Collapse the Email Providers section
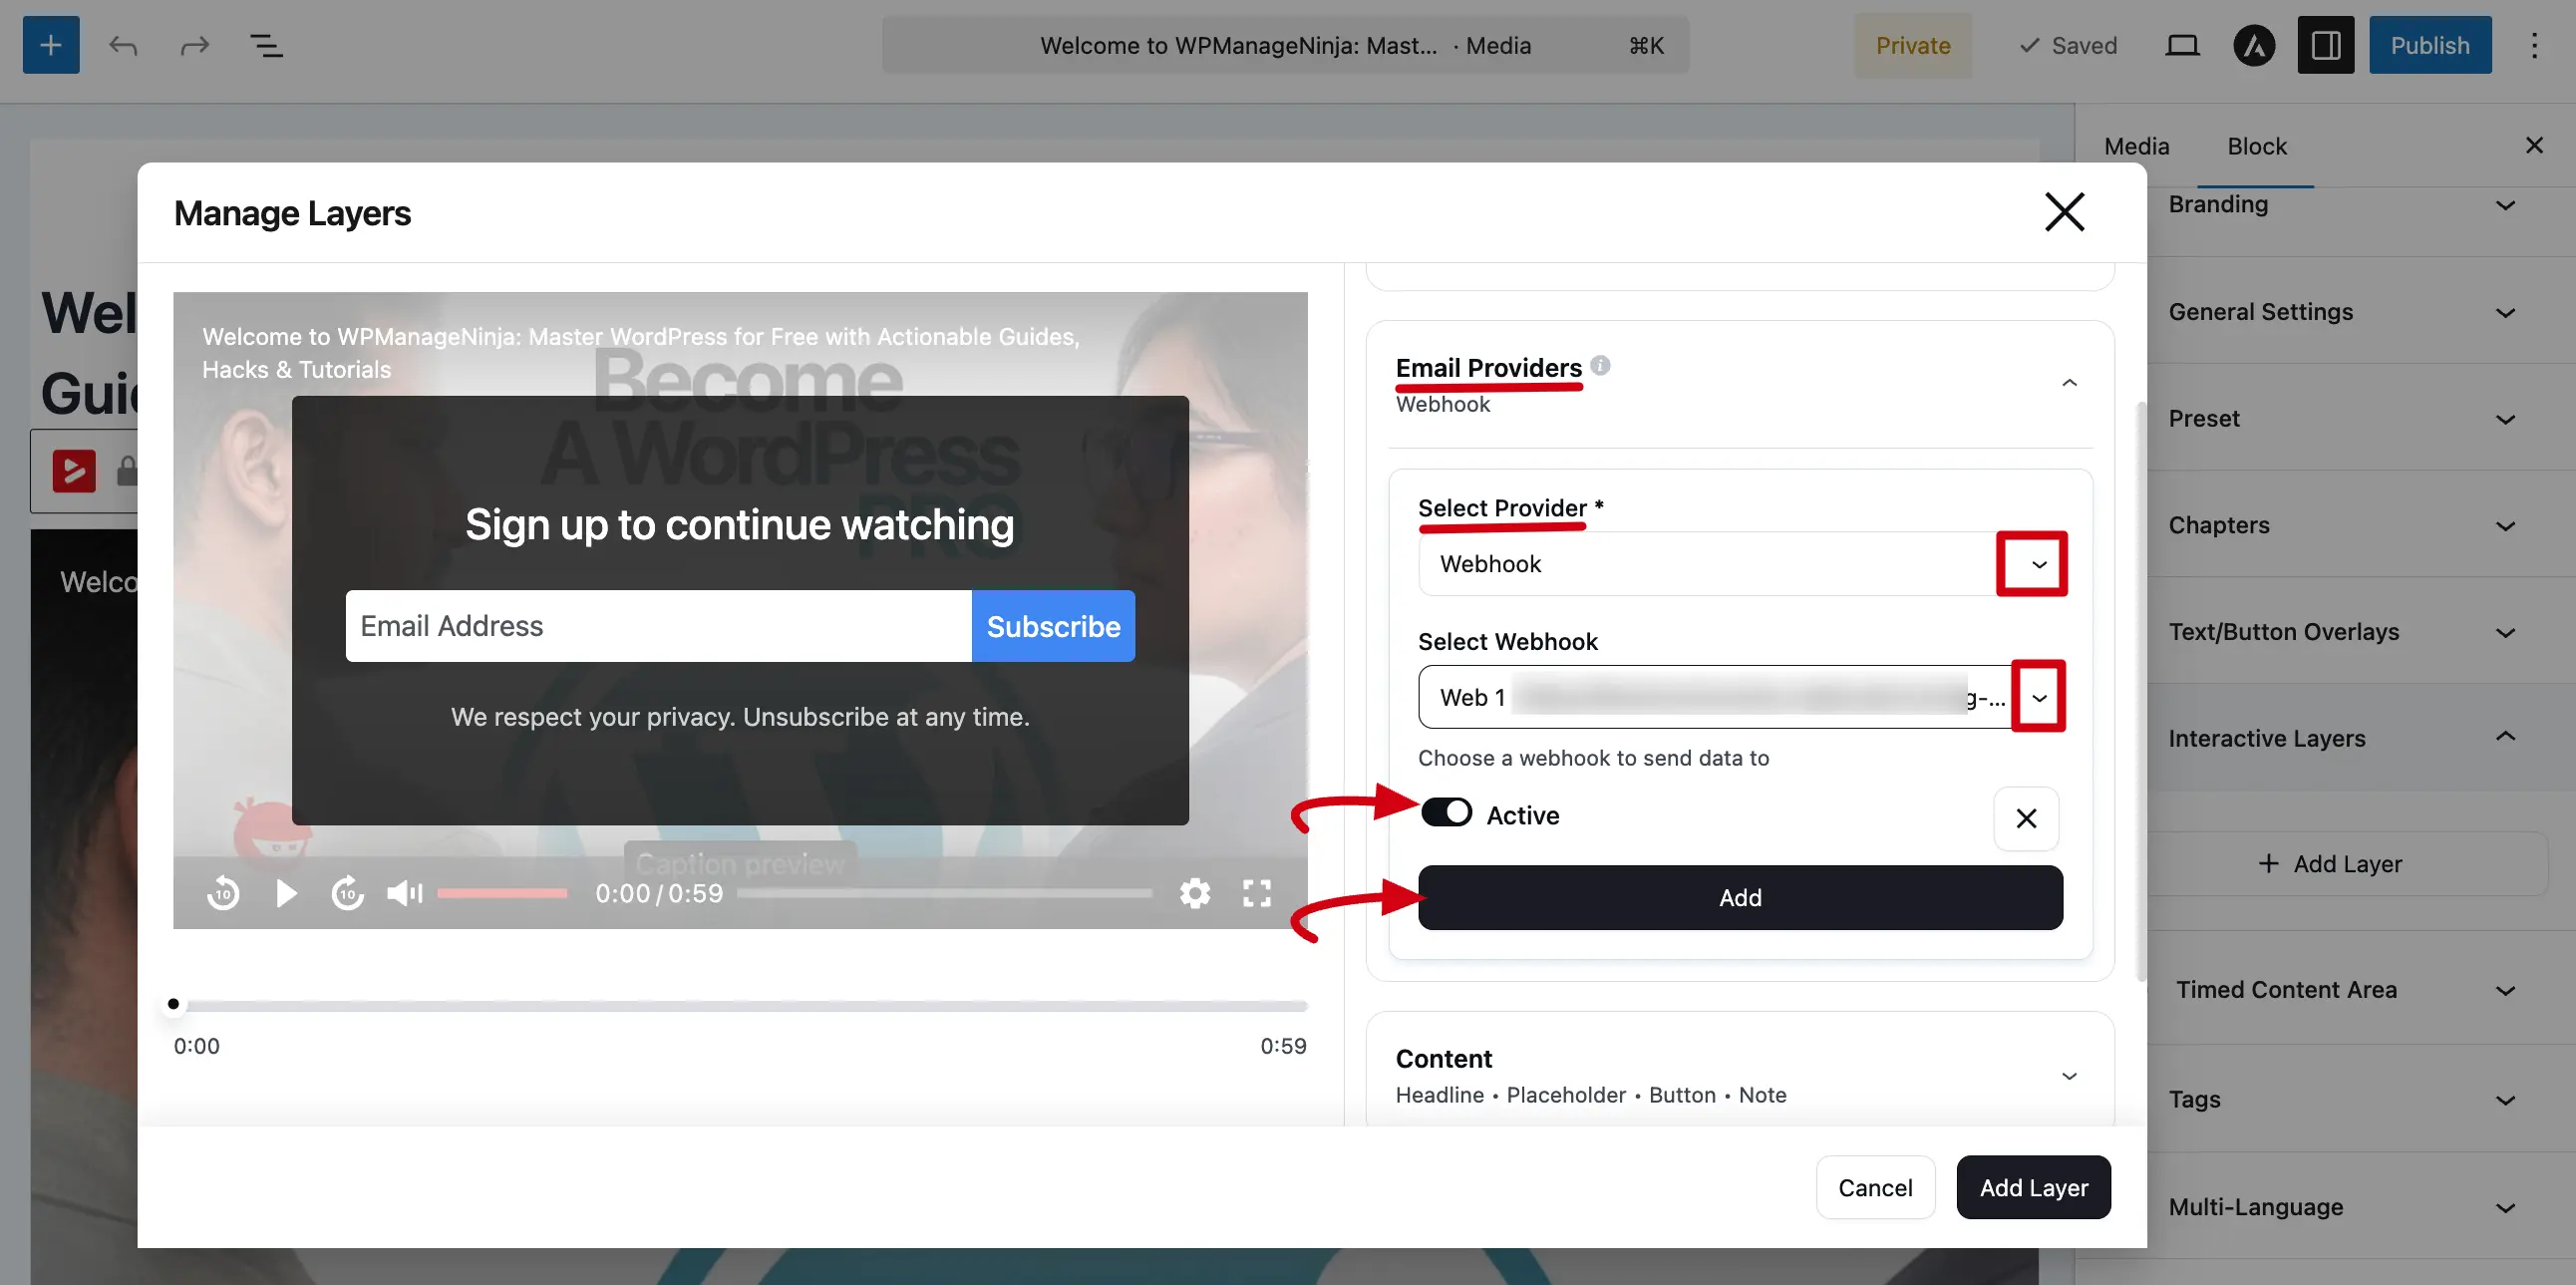Image resolution: width=2576 pixels, height=1285 pixels. tap(2069, 383)
